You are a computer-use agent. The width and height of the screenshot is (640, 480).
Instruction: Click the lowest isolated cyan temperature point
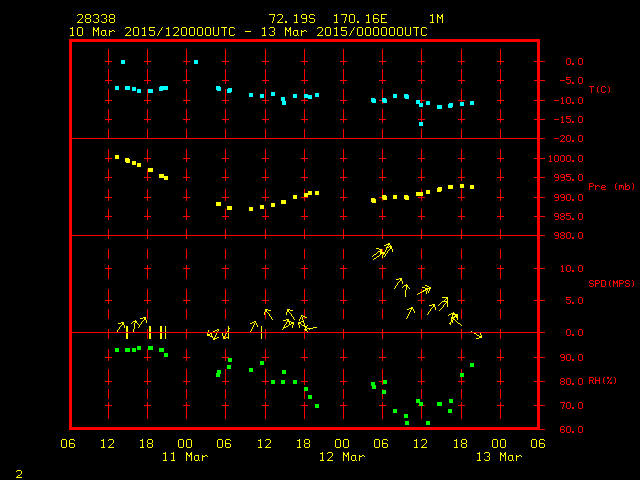pyautogui.click(x=421, y=124)
